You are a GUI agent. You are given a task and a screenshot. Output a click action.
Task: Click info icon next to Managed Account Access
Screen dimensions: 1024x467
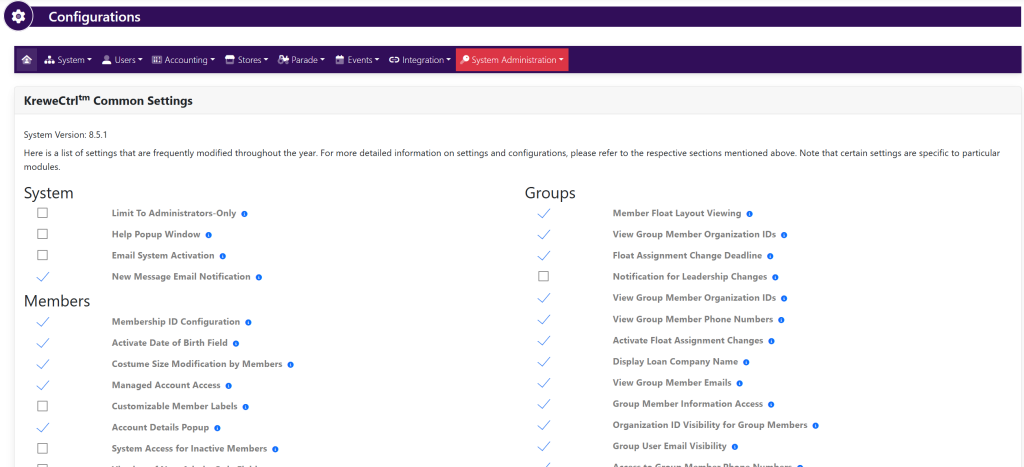pyautogui.click(x=229, y=386)
